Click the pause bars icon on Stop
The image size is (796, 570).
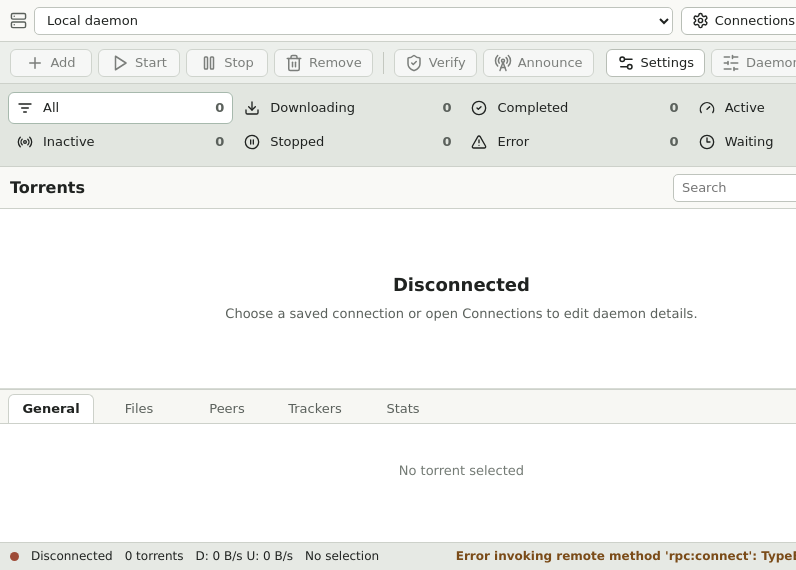(x=209, y=63)
